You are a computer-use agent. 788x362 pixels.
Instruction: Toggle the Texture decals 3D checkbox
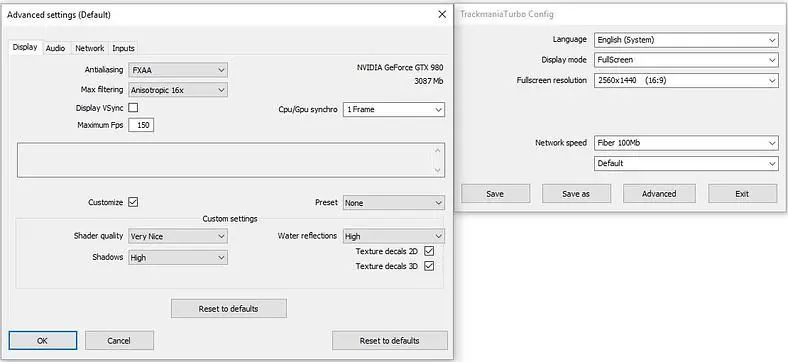[x=429, y=266]
